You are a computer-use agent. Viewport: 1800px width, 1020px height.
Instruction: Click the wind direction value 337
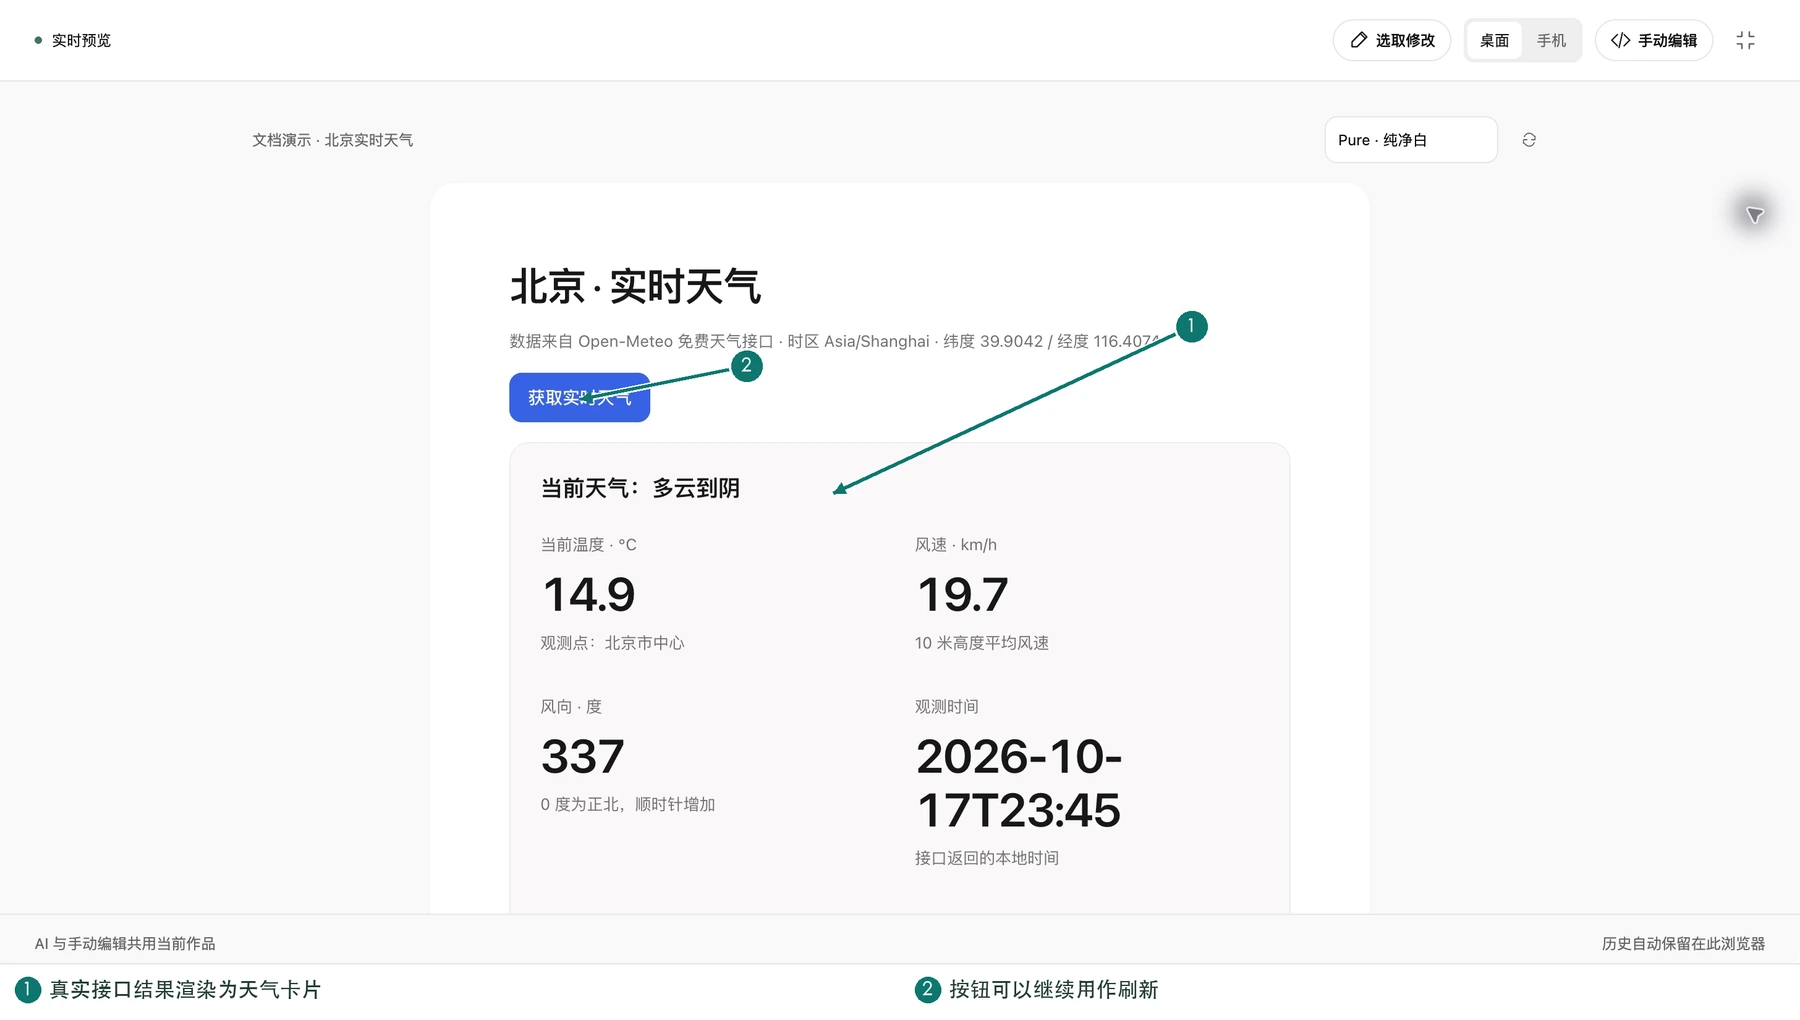click(x=583, y=757)
